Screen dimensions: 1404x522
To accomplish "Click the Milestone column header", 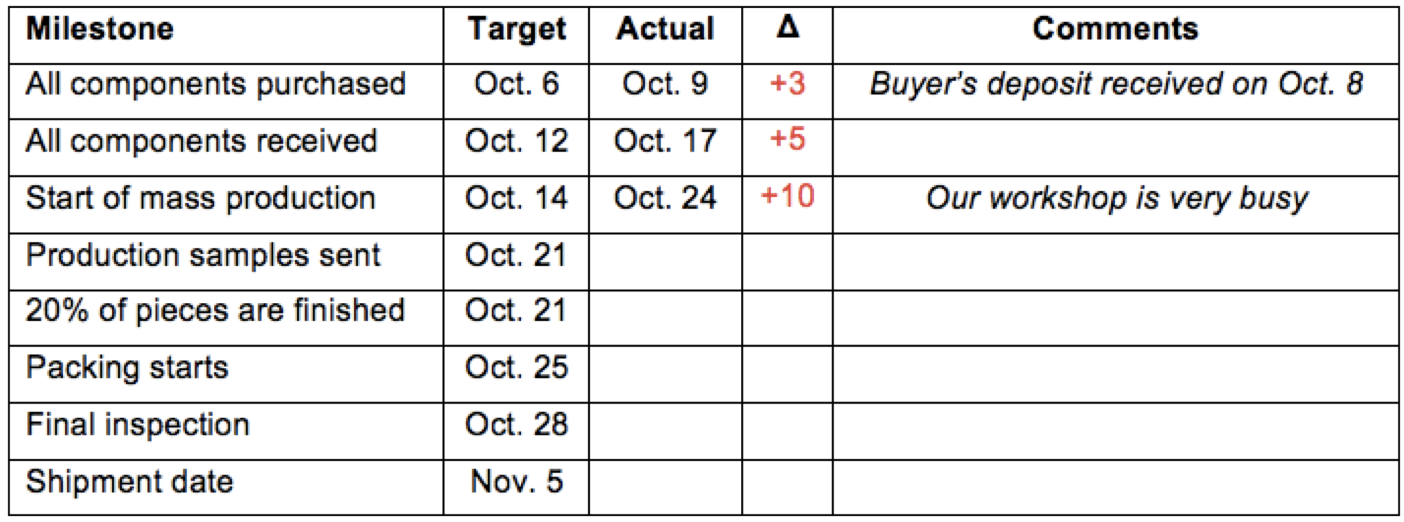I will (99, 29).
